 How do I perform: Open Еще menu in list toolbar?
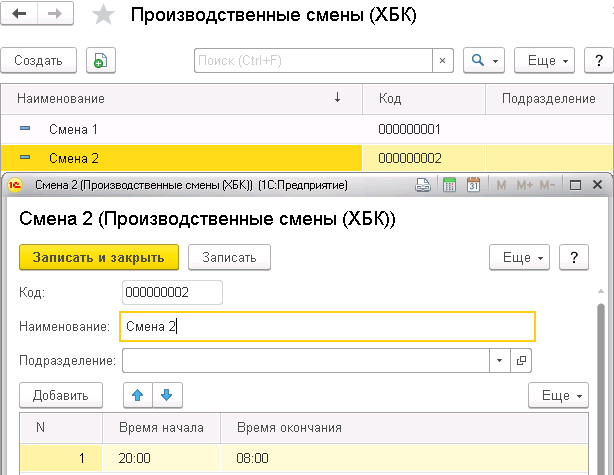(x=547, y=61)
